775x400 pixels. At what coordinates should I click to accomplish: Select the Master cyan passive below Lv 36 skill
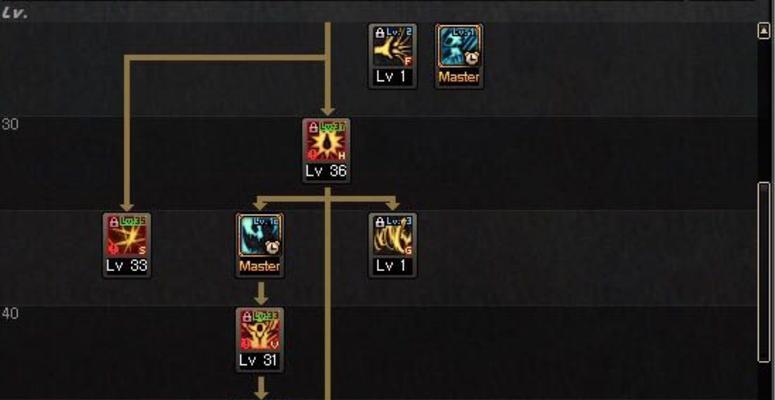260,235
